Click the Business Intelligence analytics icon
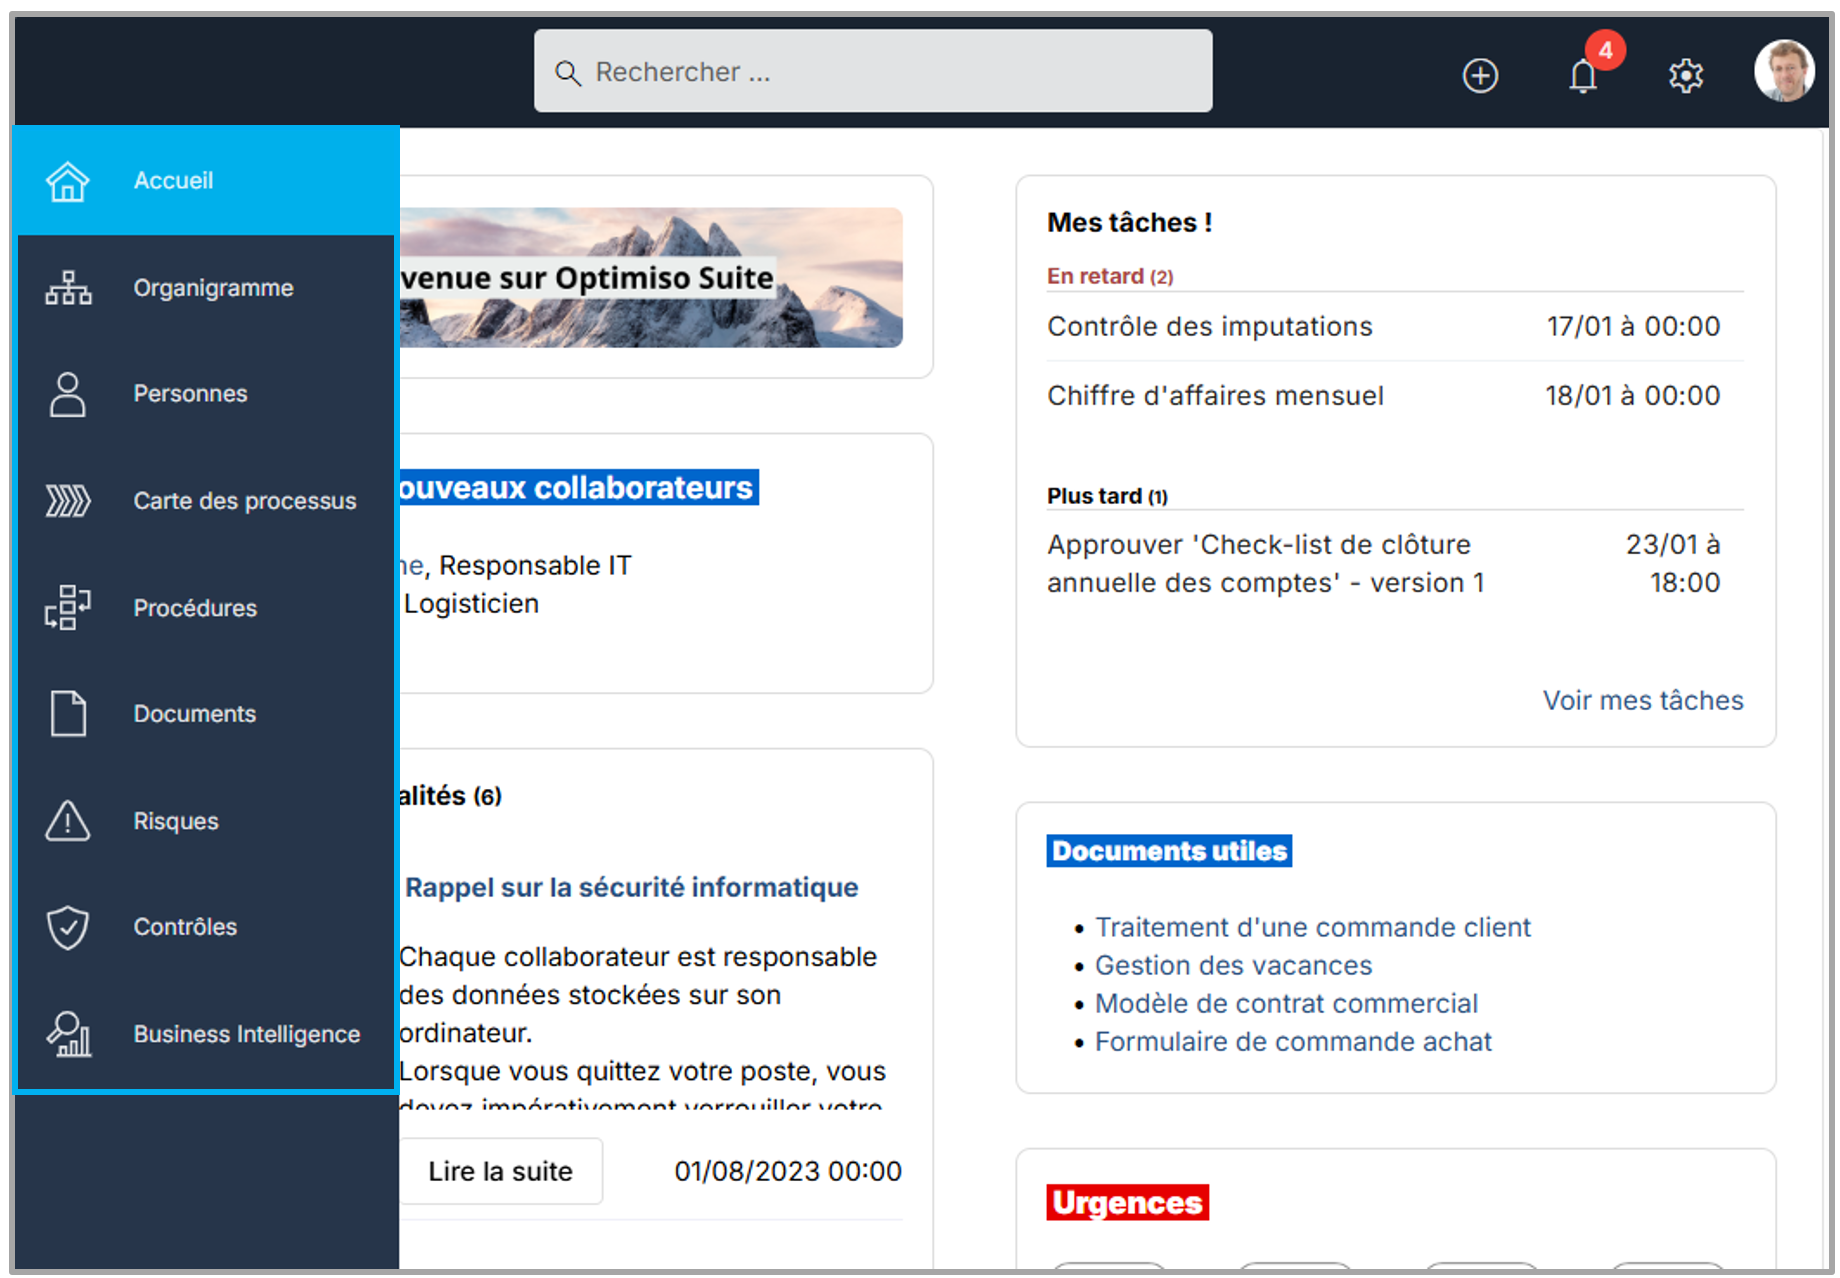Image resolution: width=1840 pixels, height=1278 pixels. tap(67, 1034)
